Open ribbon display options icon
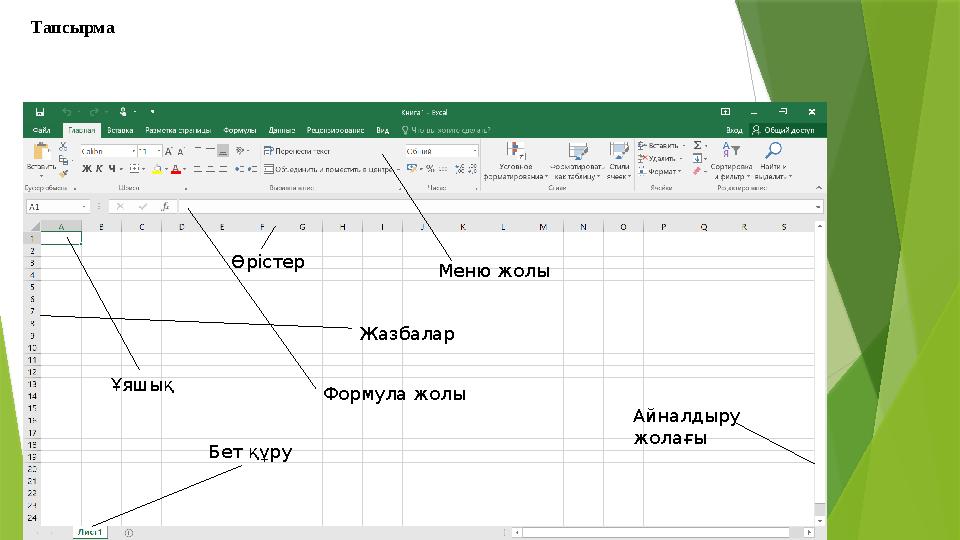Image resolution: width=960 pixels, height=540 pixels. [726, 112]
